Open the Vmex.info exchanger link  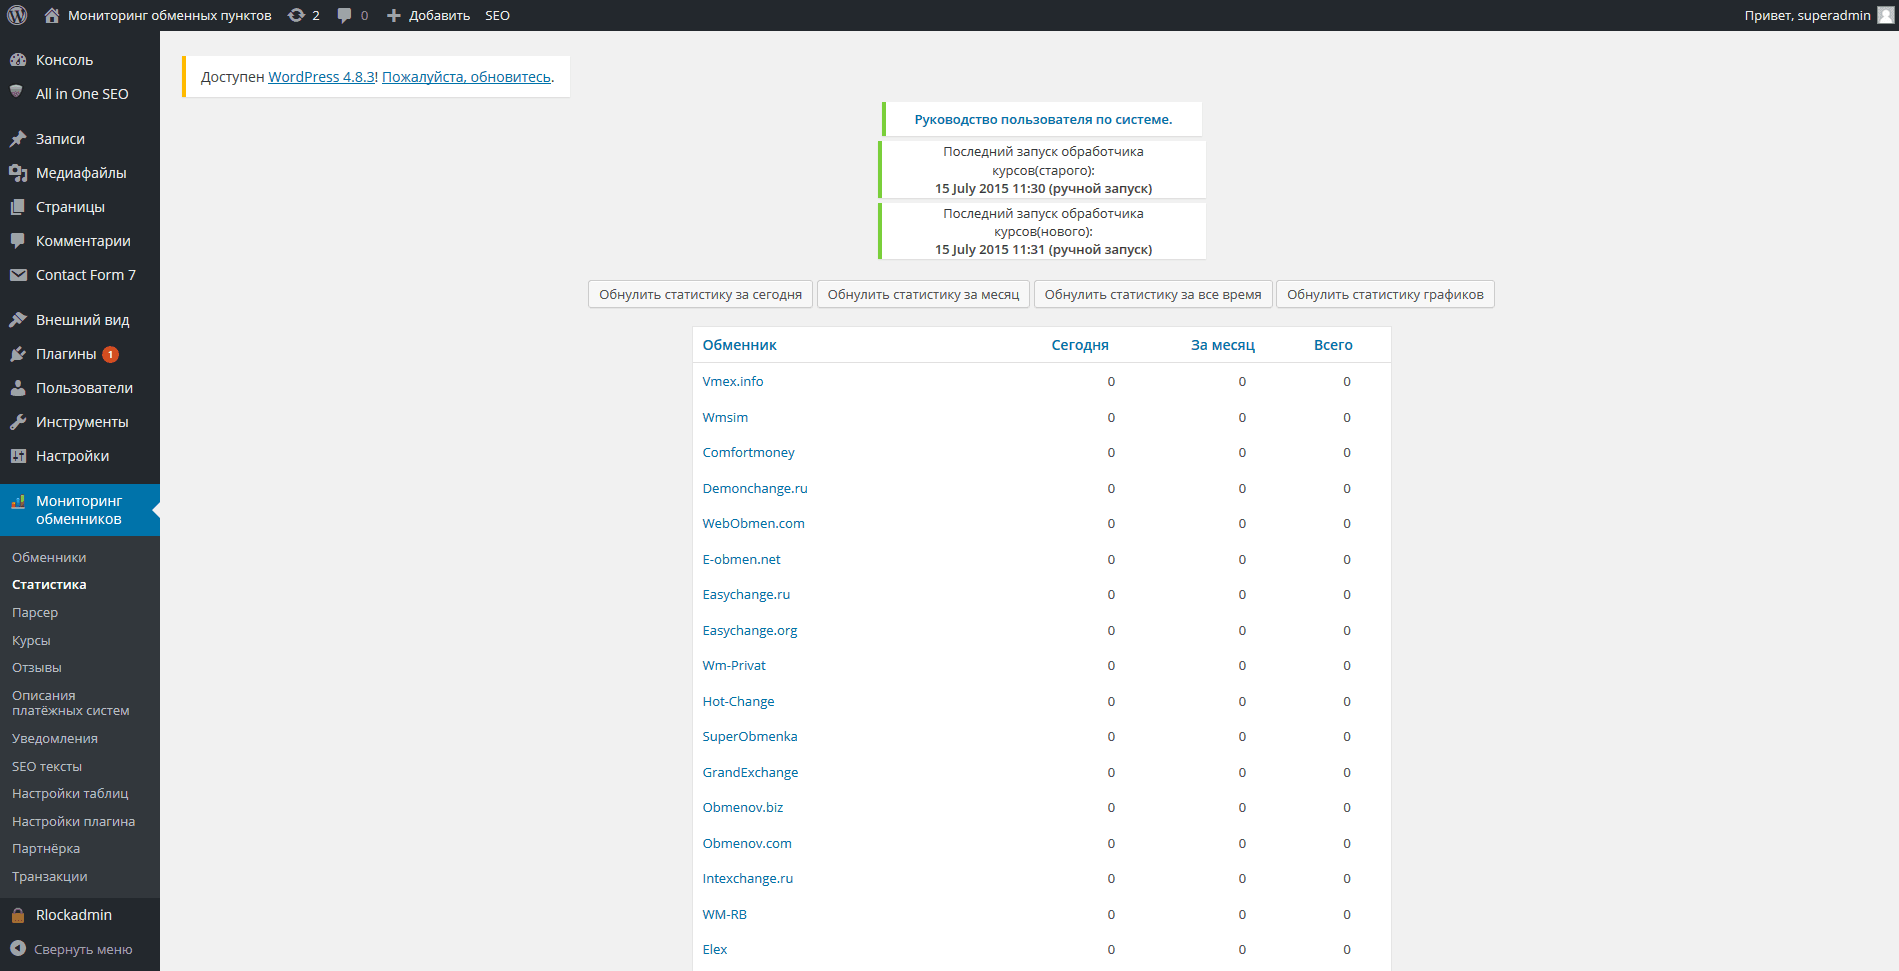coord(733,382)
